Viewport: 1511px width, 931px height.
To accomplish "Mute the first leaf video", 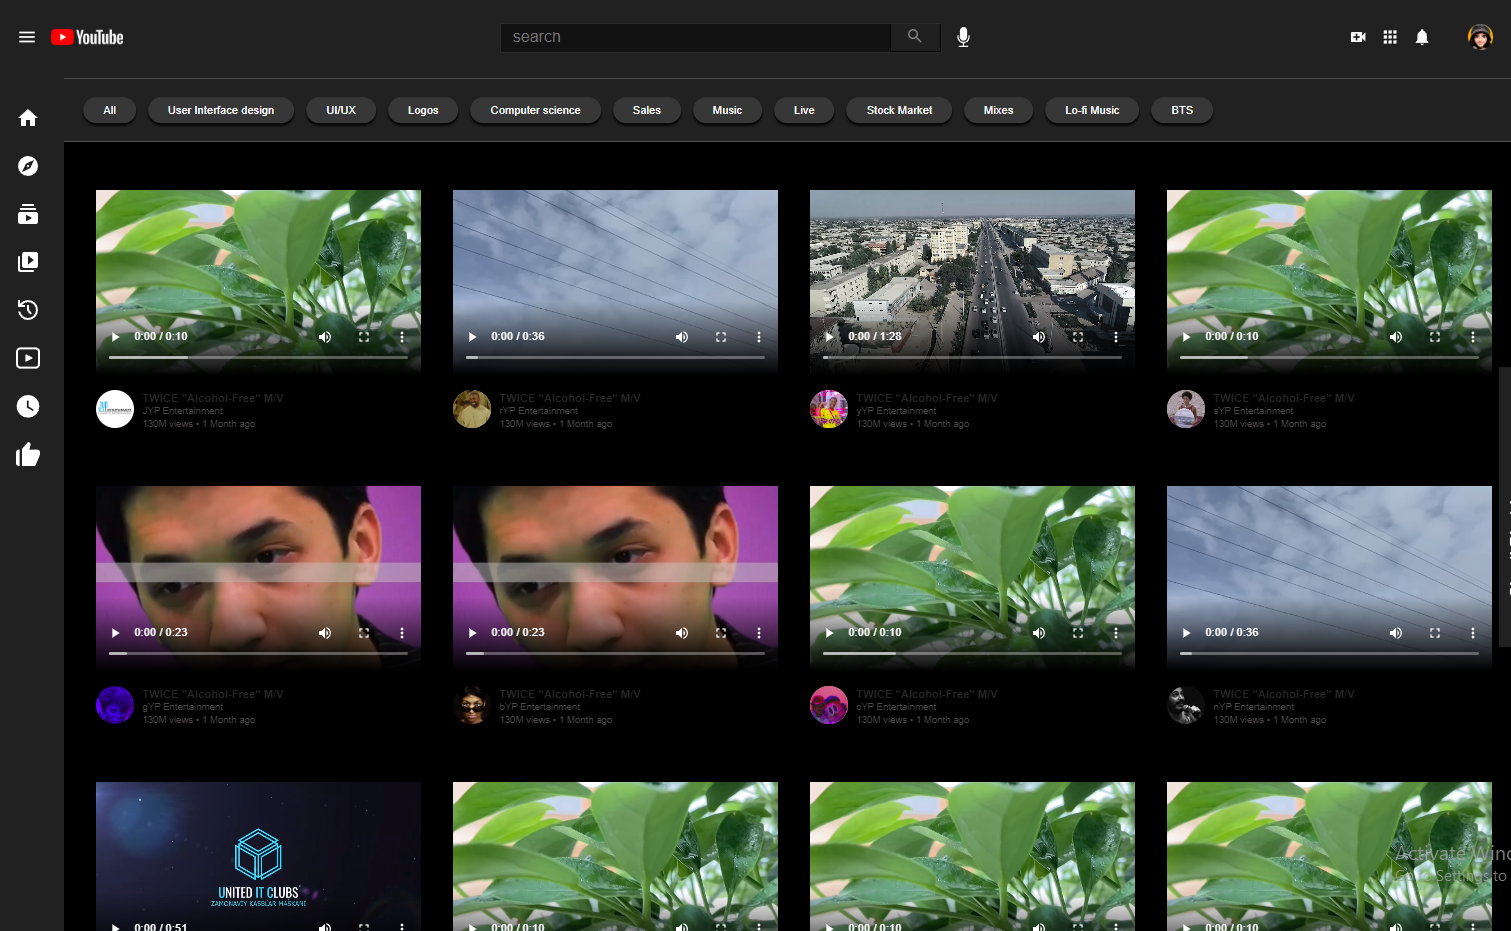I will tap(325, 337).
